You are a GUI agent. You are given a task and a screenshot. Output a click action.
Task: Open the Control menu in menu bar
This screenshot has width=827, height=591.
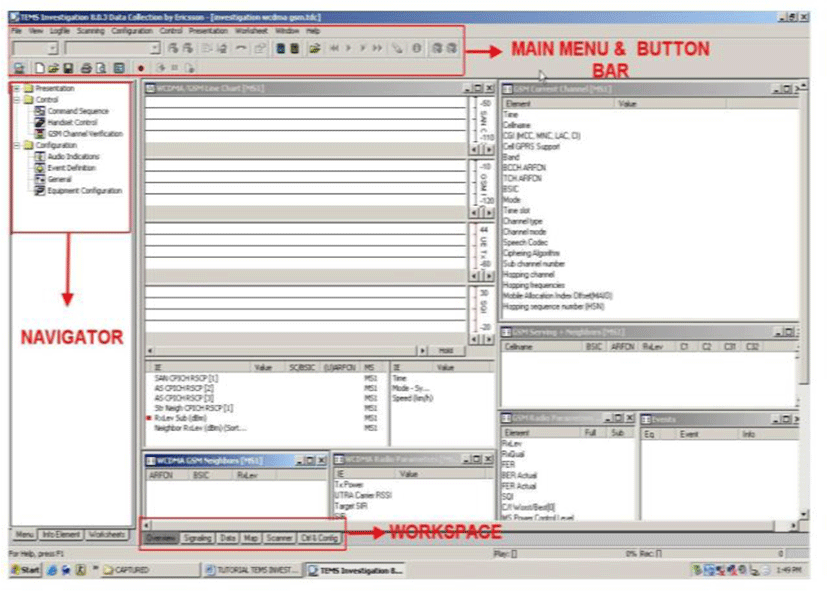[171, 31]
